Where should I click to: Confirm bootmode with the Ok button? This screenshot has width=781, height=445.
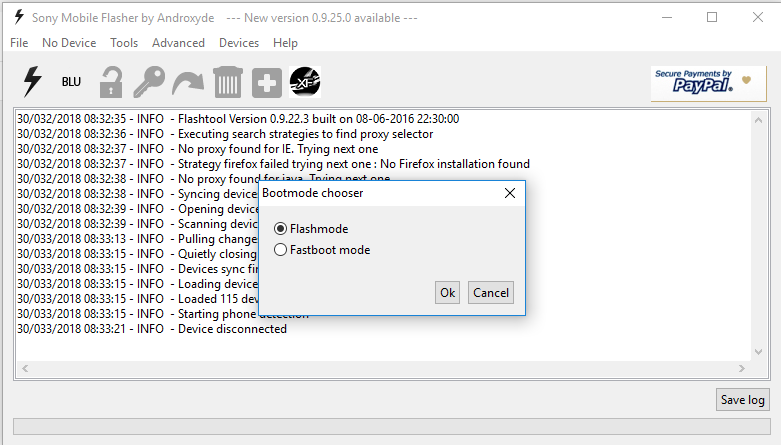pos(447,293)
